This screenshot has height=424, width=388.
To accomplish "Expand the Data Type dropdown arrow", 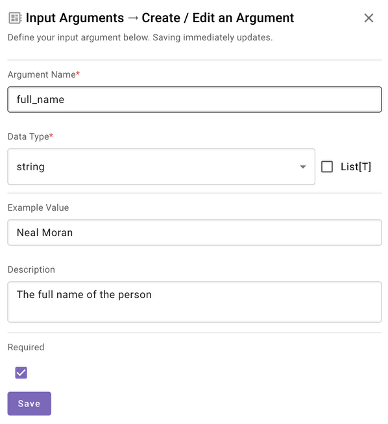I will pyautogui.click(x=303, y=167).
